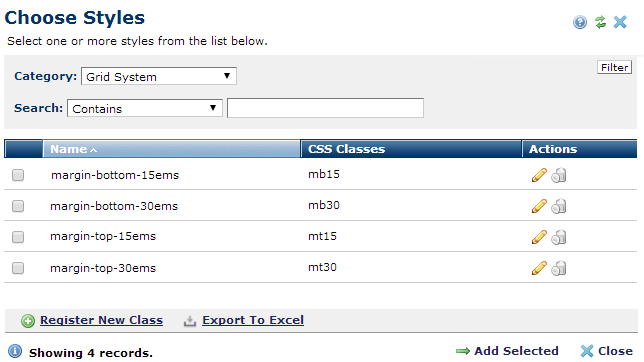Open the Category dropdown showing Grid System
This screenshot has width=644, height=362.
[x=159, y=76]
